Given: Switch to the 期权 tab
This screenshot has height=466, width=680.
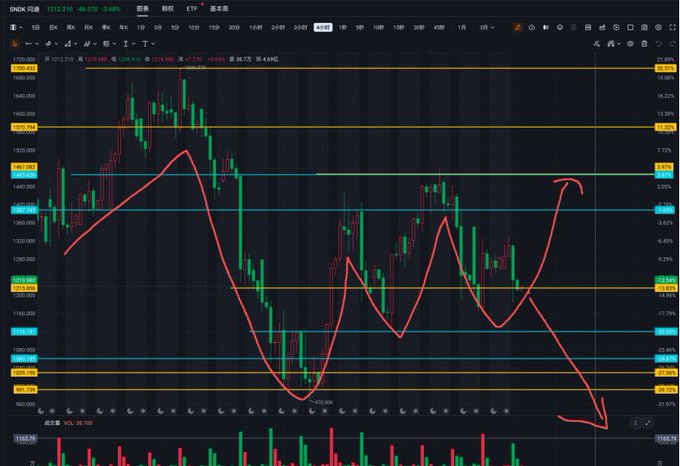Looking at the screenshot, I should (167, 9).
